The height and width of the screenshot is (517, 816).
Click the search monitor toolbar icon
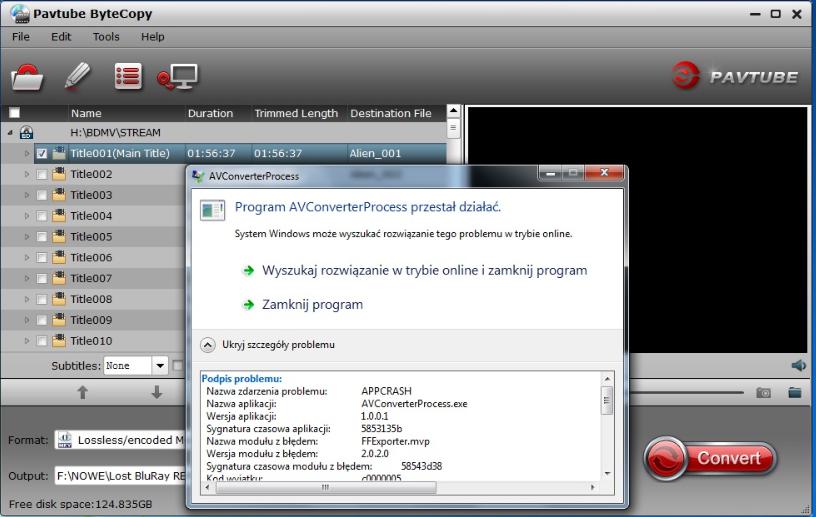pyautogui.click(x=177, y=77)
